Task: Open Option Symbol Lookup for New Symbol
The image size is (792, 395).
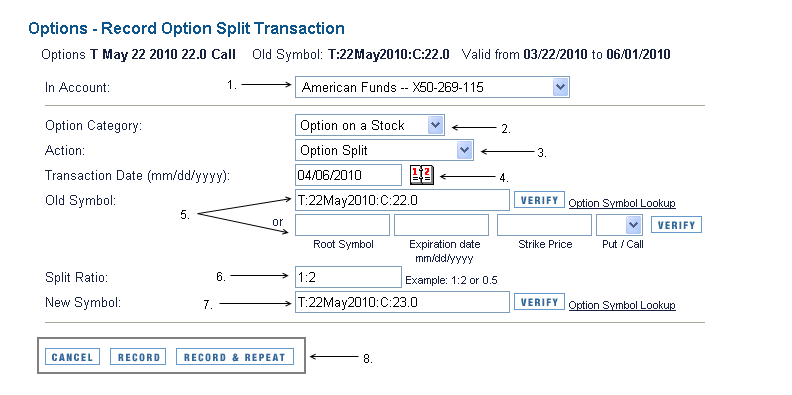Action: (x=622, y=305)
